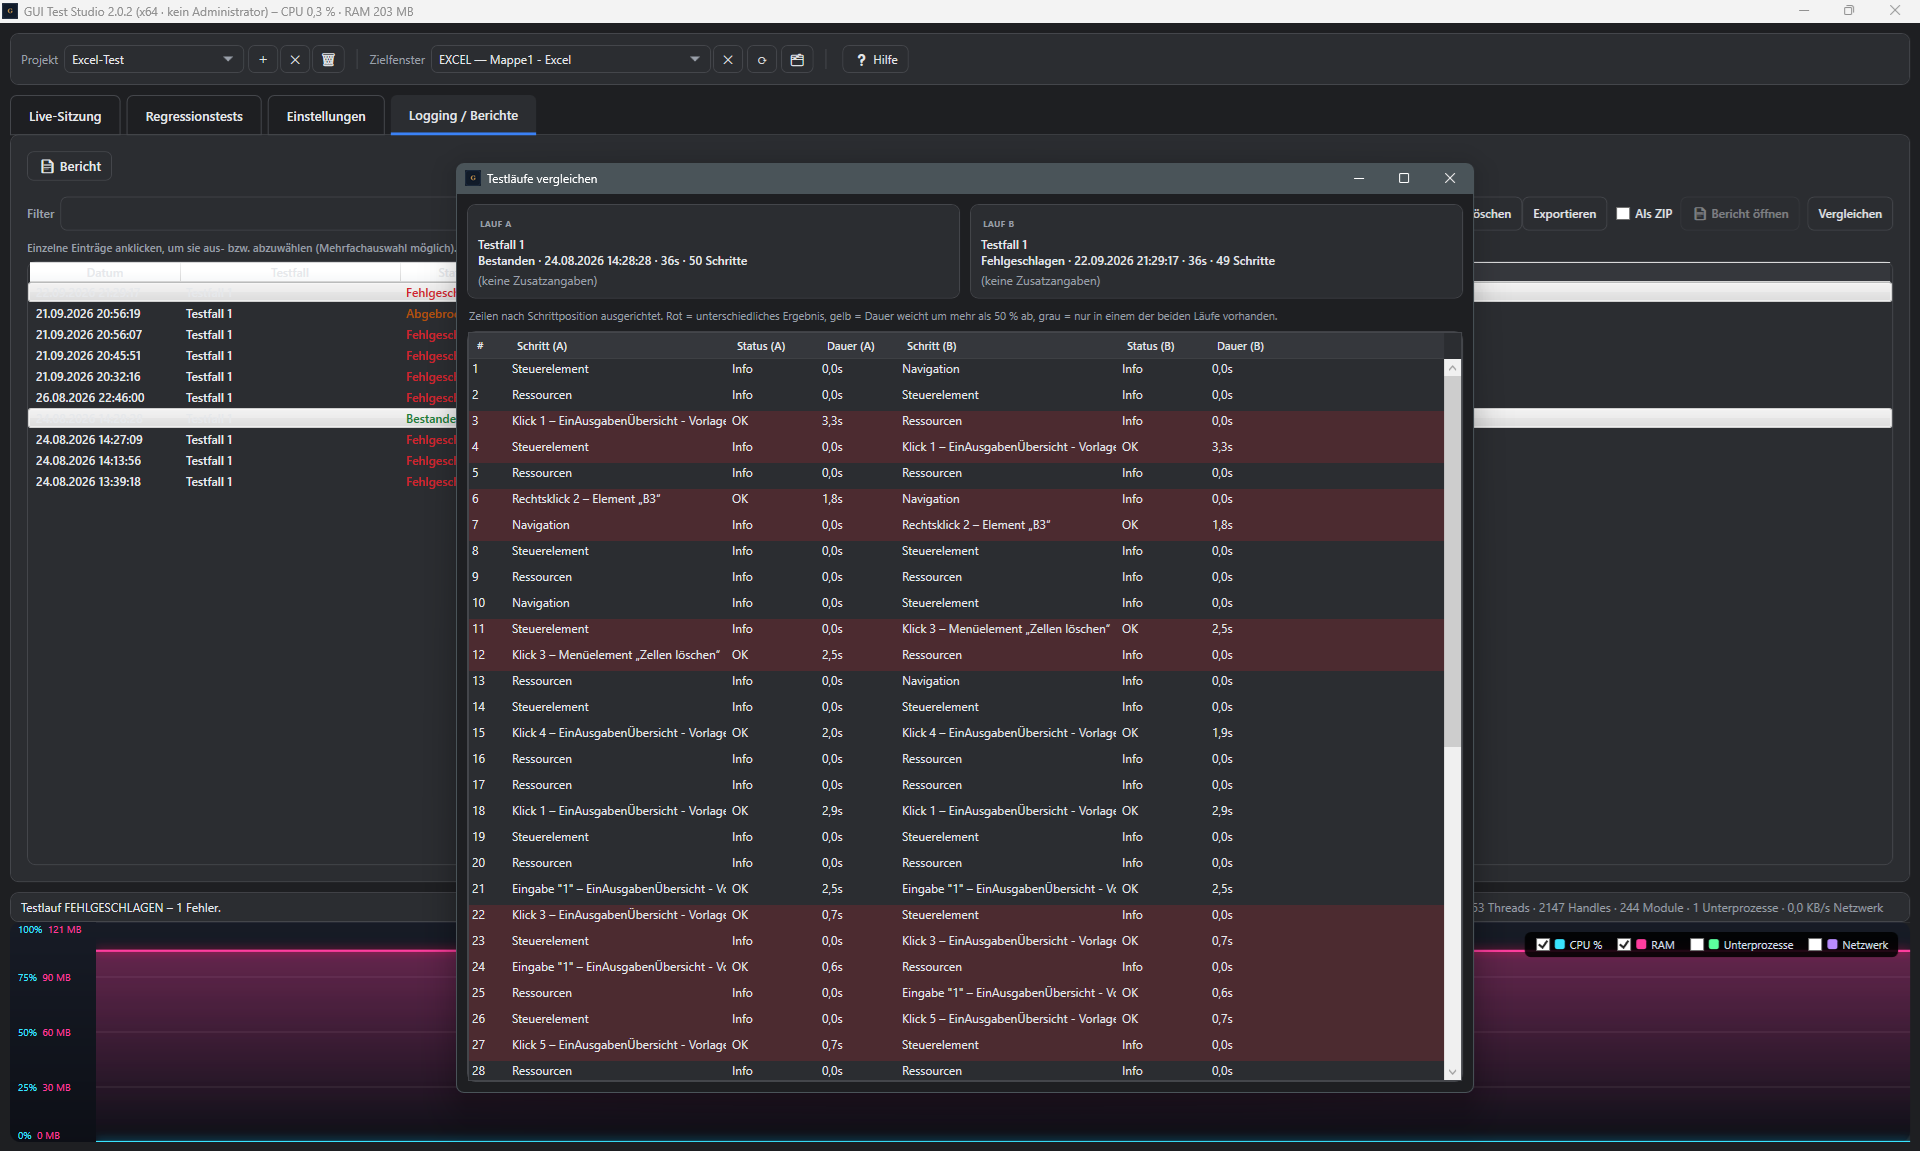Click the pink RAM color swatch
This screenshot has width=1920, height=1151.
click(x=1641, y=945)
